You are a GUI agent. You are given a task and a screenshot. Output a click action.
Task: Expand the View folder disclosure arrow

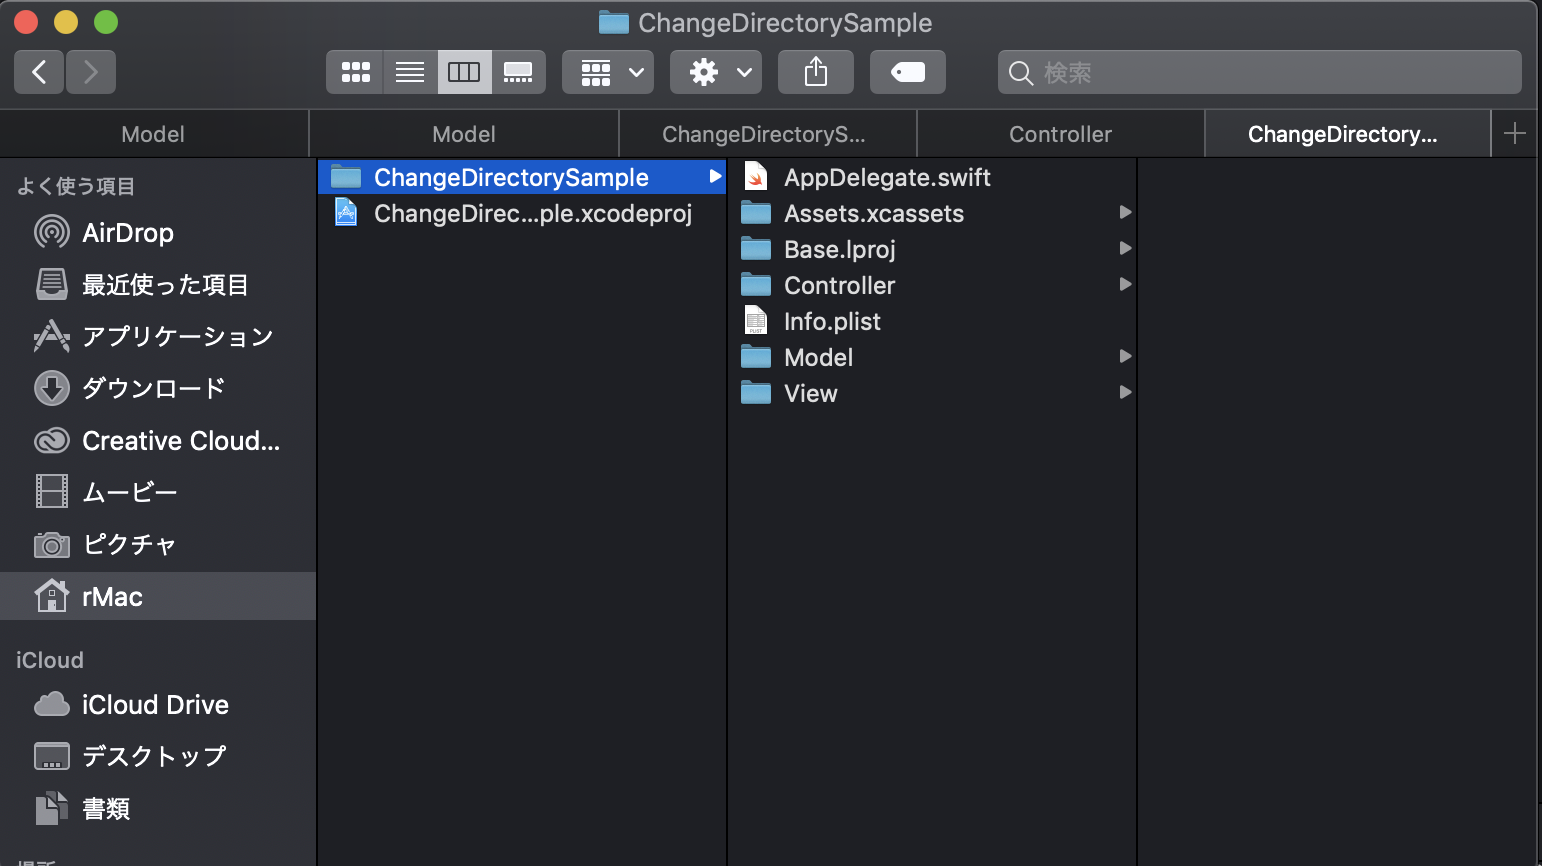point(1125,393)
